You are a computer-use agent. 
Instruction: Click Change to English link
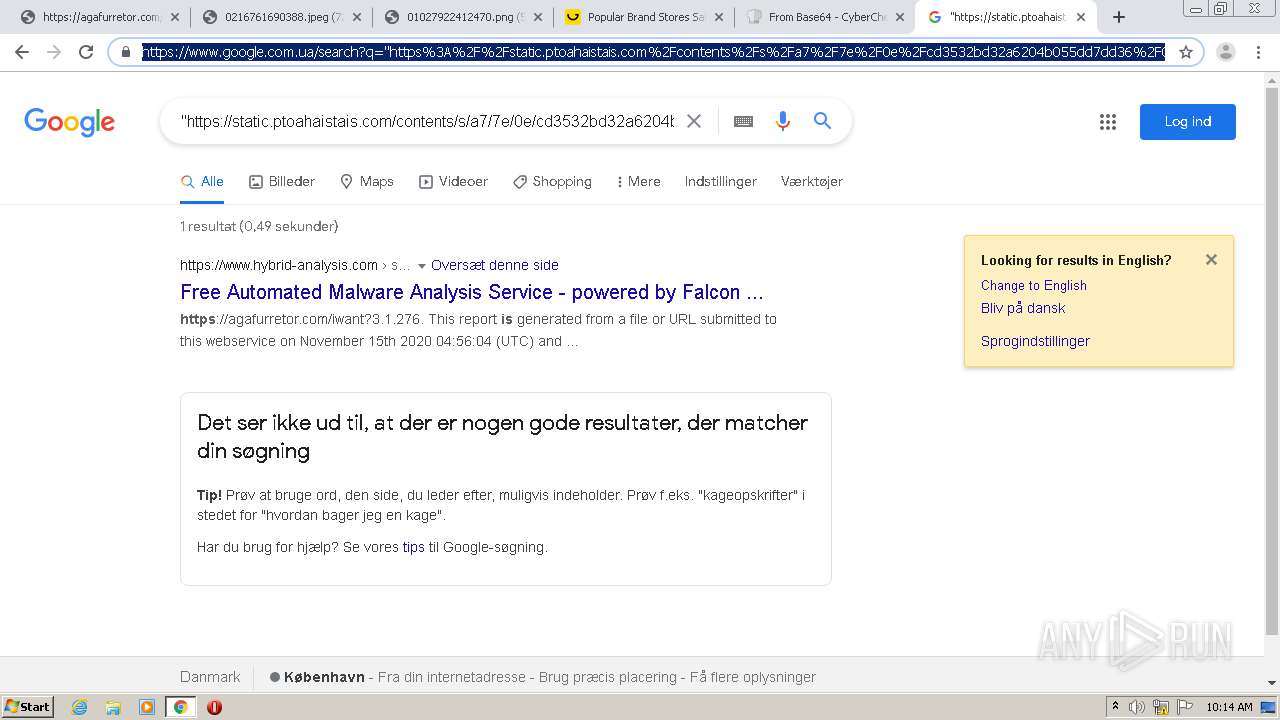click(1034, 285)
